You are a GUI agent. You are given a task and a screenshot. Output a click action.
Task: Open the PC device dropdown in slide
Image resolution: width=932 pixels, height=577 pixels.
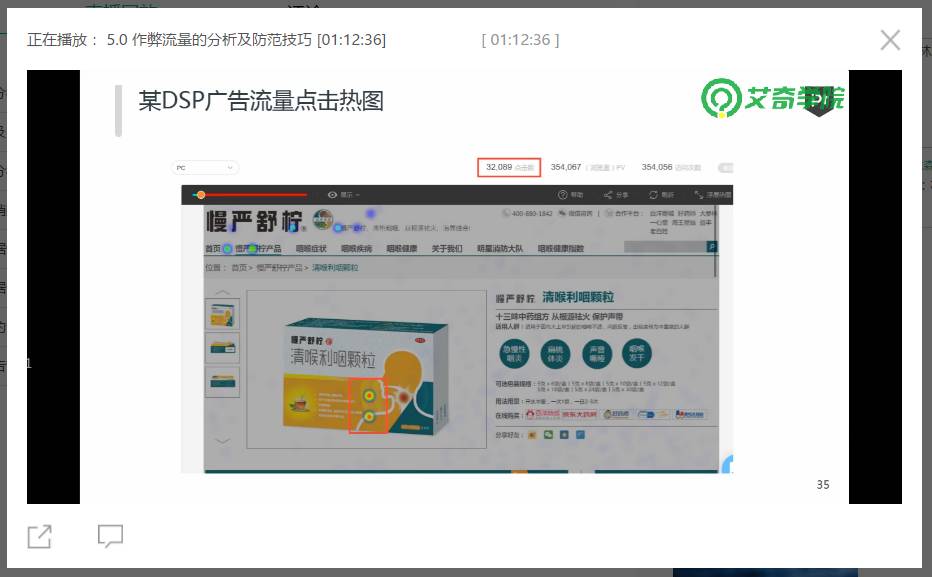click(205, 168)
